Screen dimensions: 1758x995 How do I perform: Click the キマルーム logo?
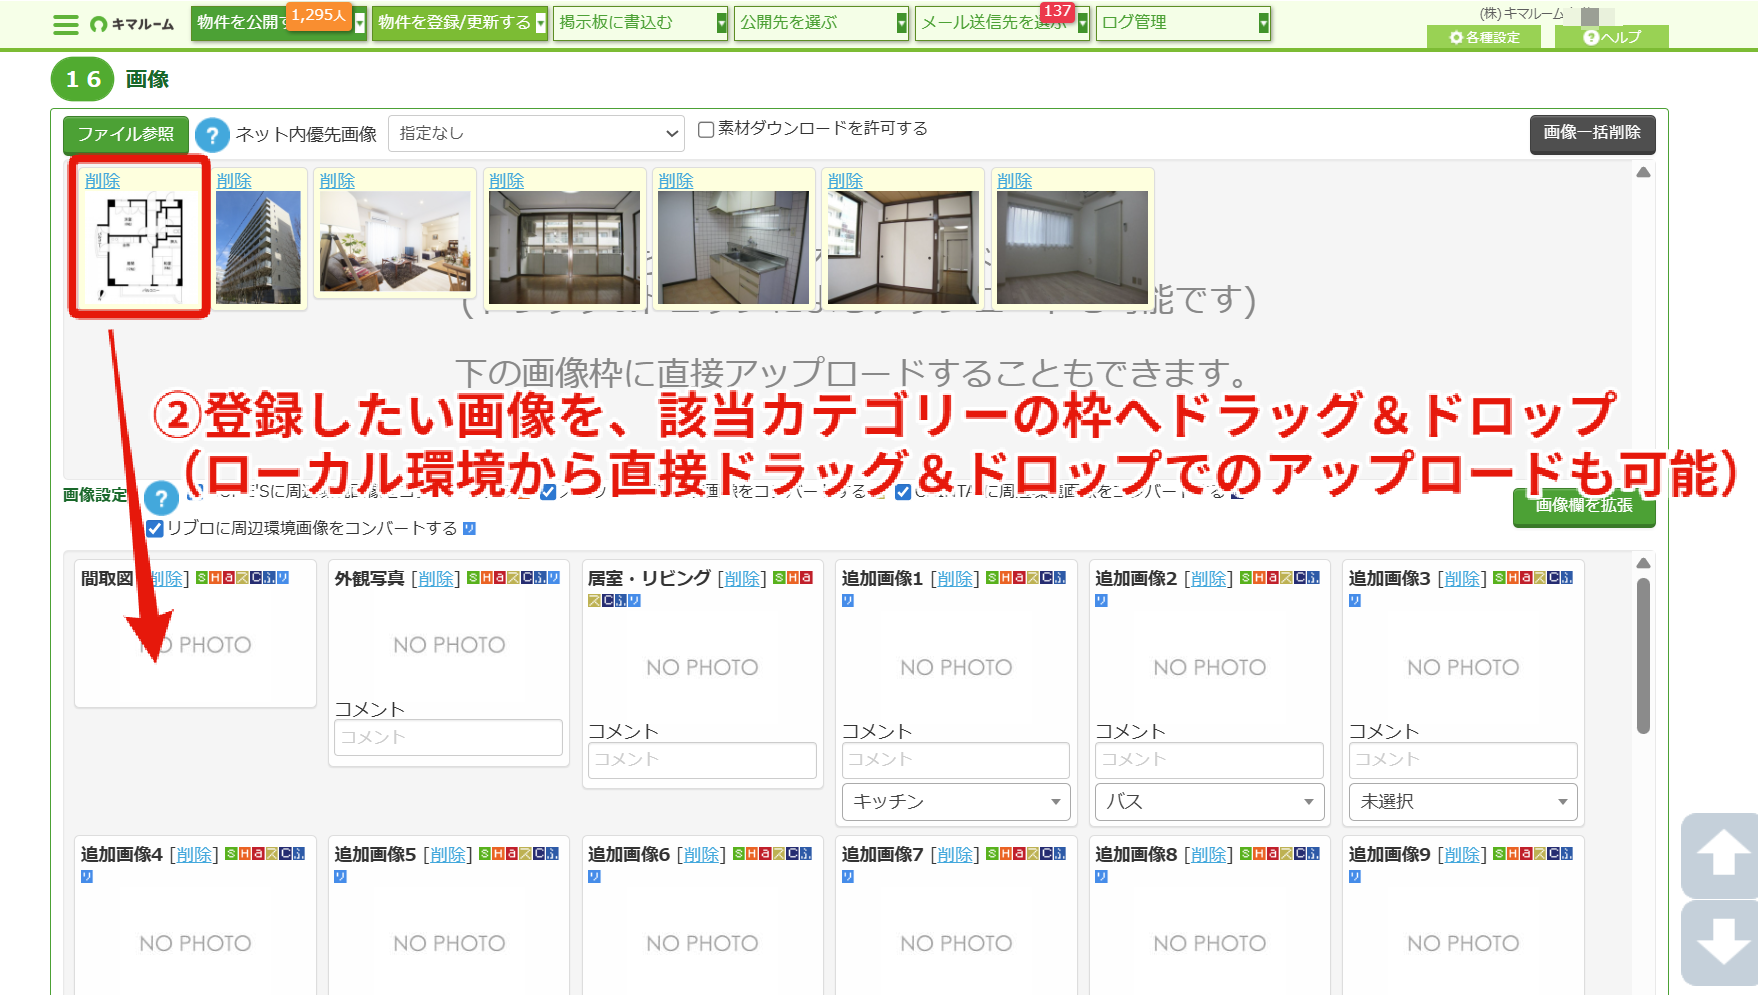132,24
